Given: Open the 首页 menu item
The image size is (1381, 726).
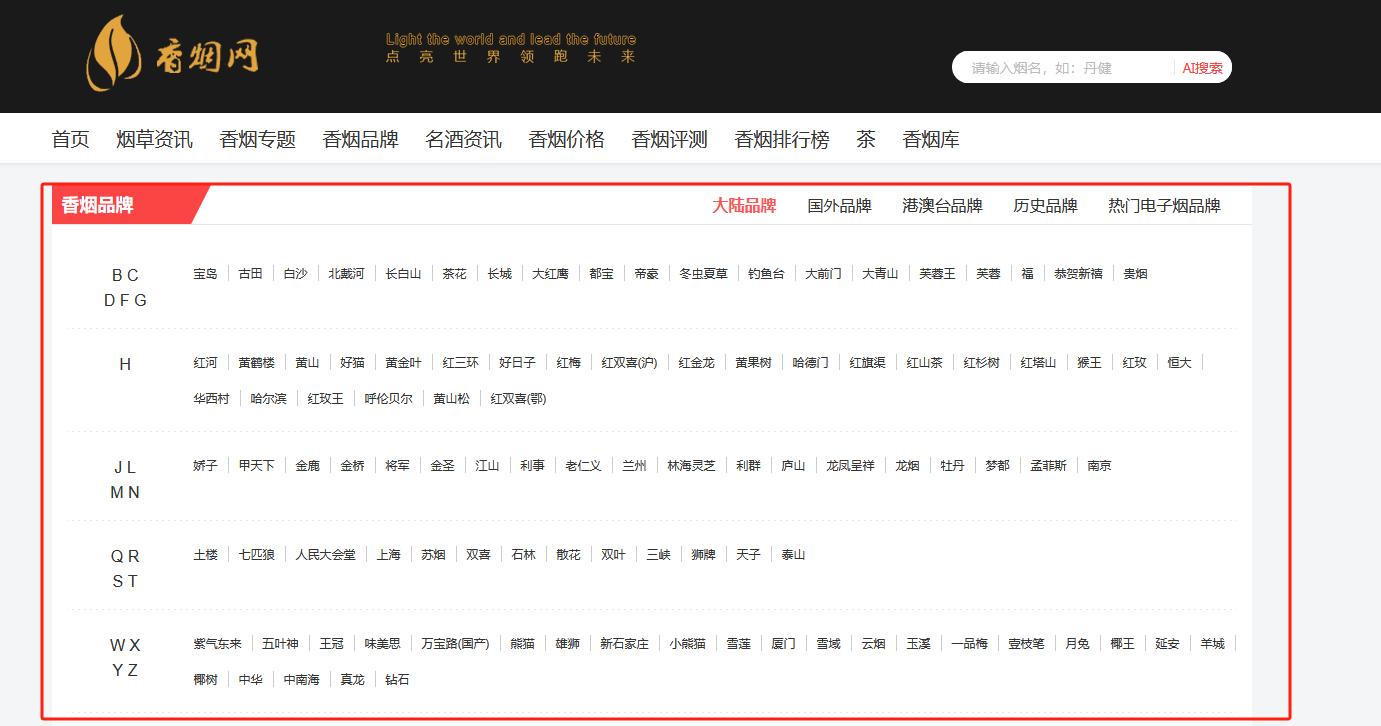Looking at the screenshot, I should pos(70,139).
